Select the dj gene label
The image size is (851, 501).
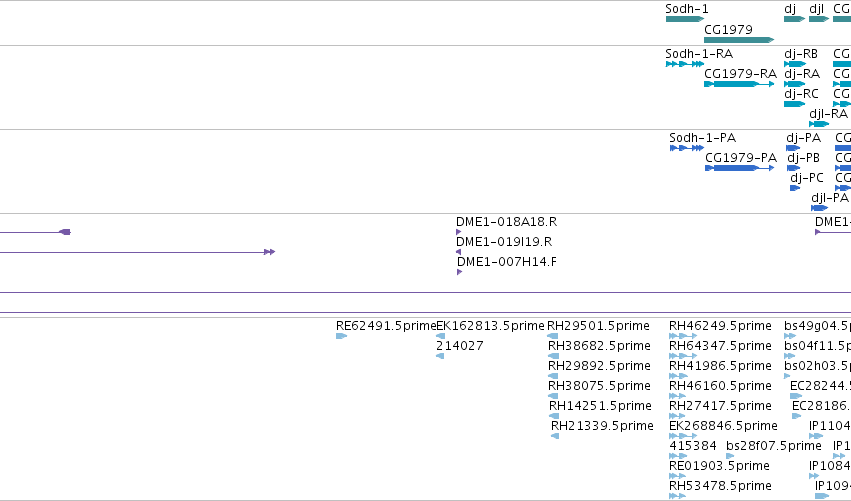[x=790, y=9]
